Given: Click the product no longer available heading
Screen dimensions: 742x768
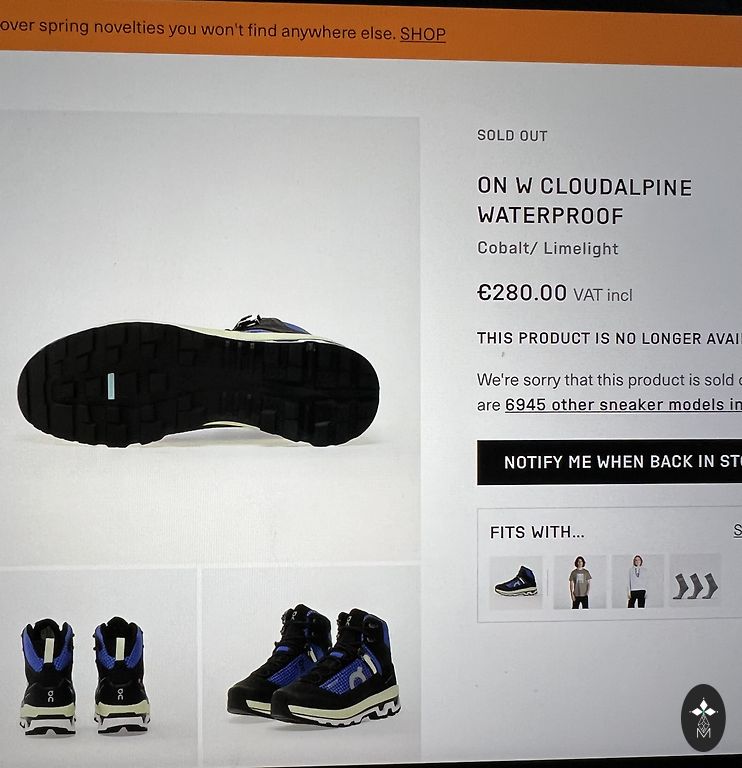Looking at the screenshot, I should [x=609, y=338].
